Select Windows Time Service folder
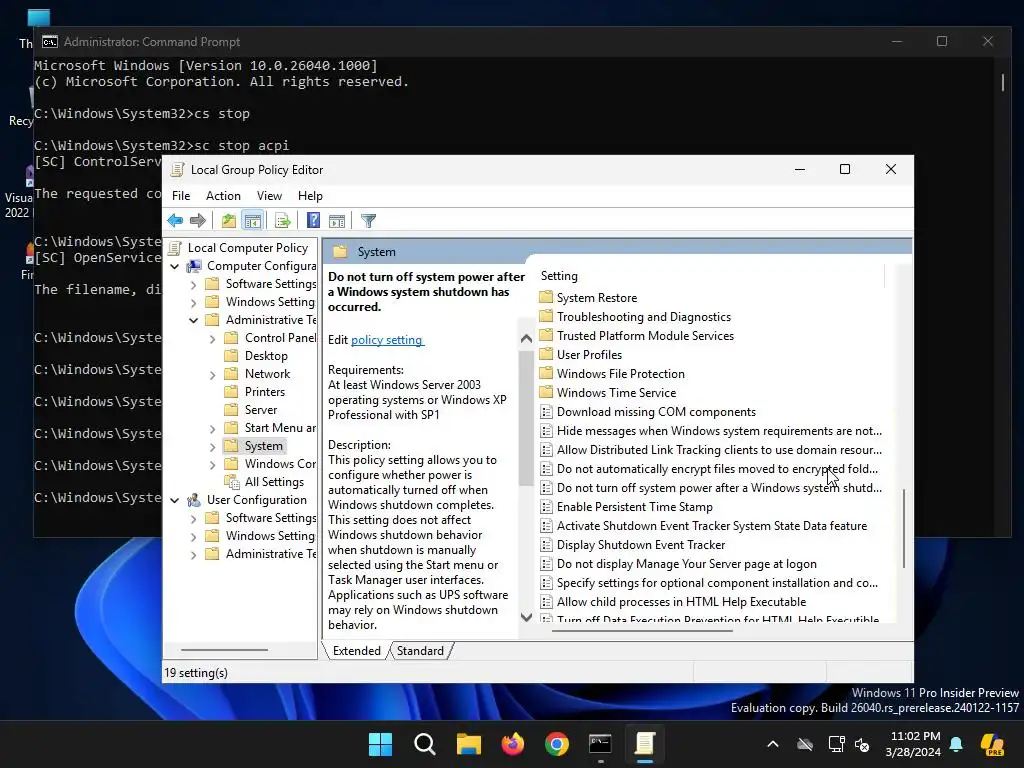Screen dimensions: 1024x768 (x=616, y=392)
